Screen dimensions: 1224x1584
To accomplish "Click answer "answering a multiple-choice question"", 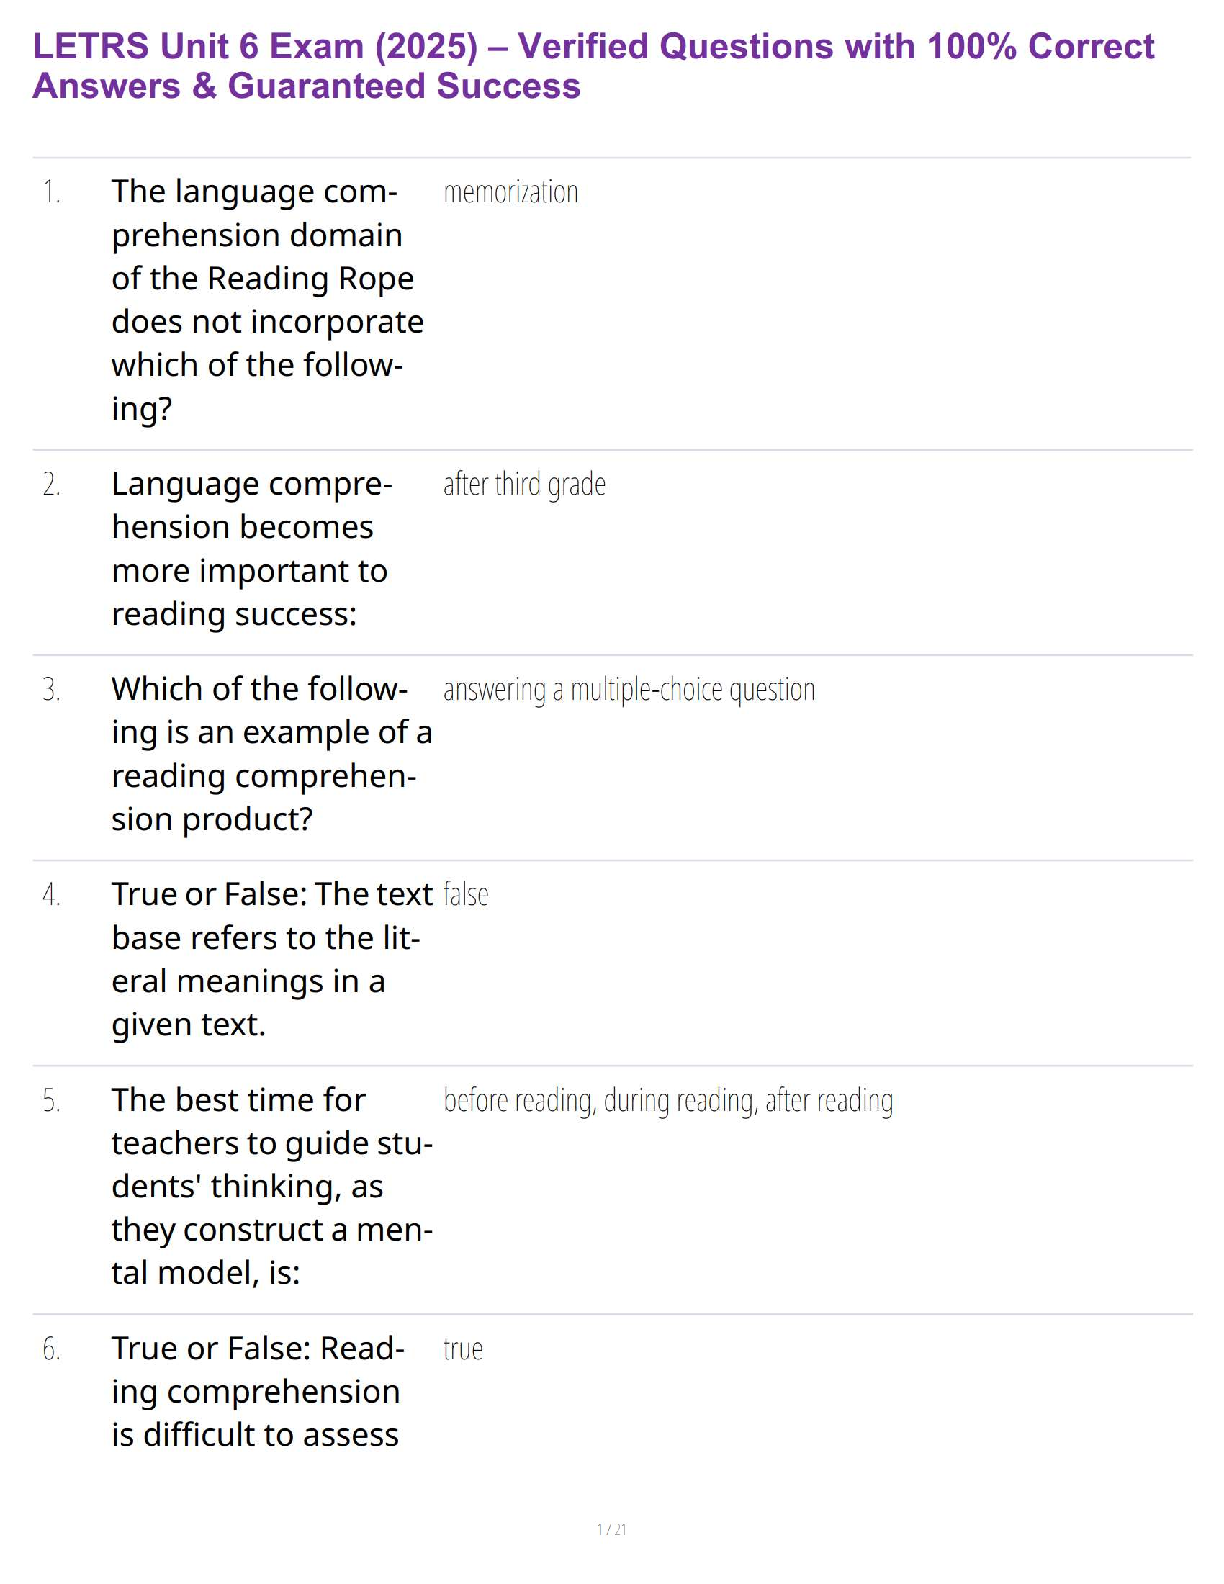I will [628, 690].
